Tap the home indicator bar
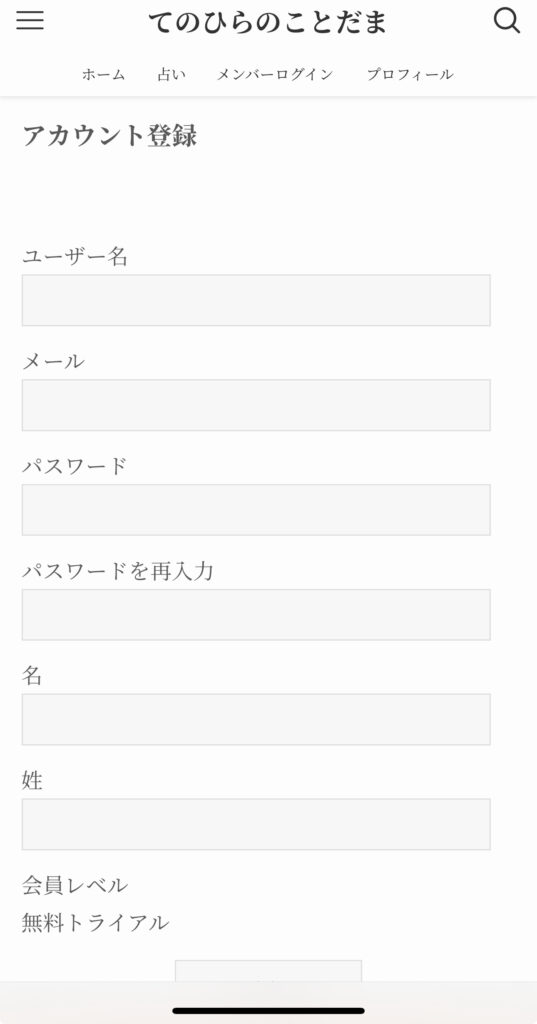 coord(268,1011)
